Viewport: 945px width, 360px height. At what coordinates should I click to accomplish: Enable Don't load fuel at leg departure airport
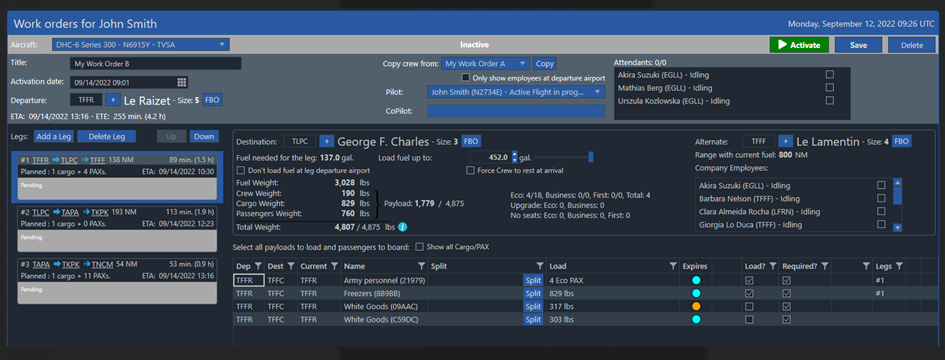[x=242, y=170]
